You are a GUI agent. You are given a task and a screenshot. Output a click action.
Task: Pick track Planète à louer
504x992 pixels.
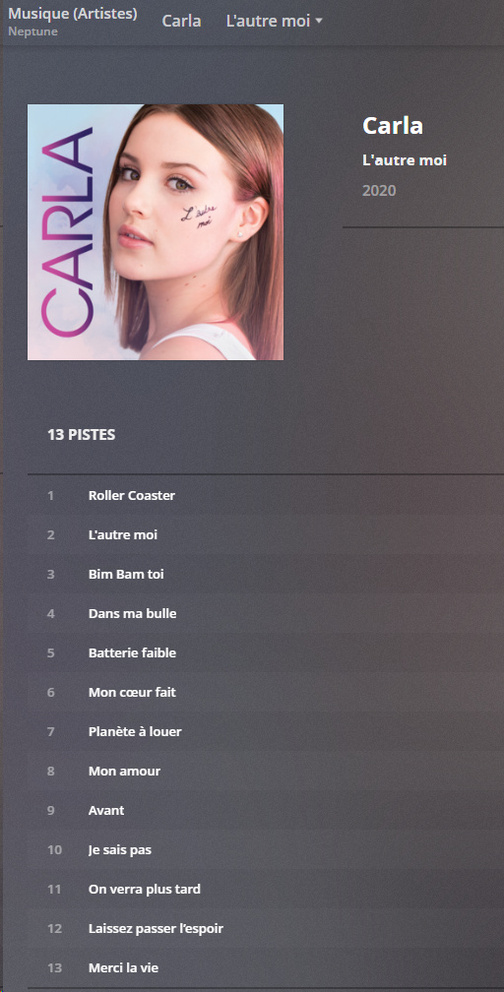266,731
